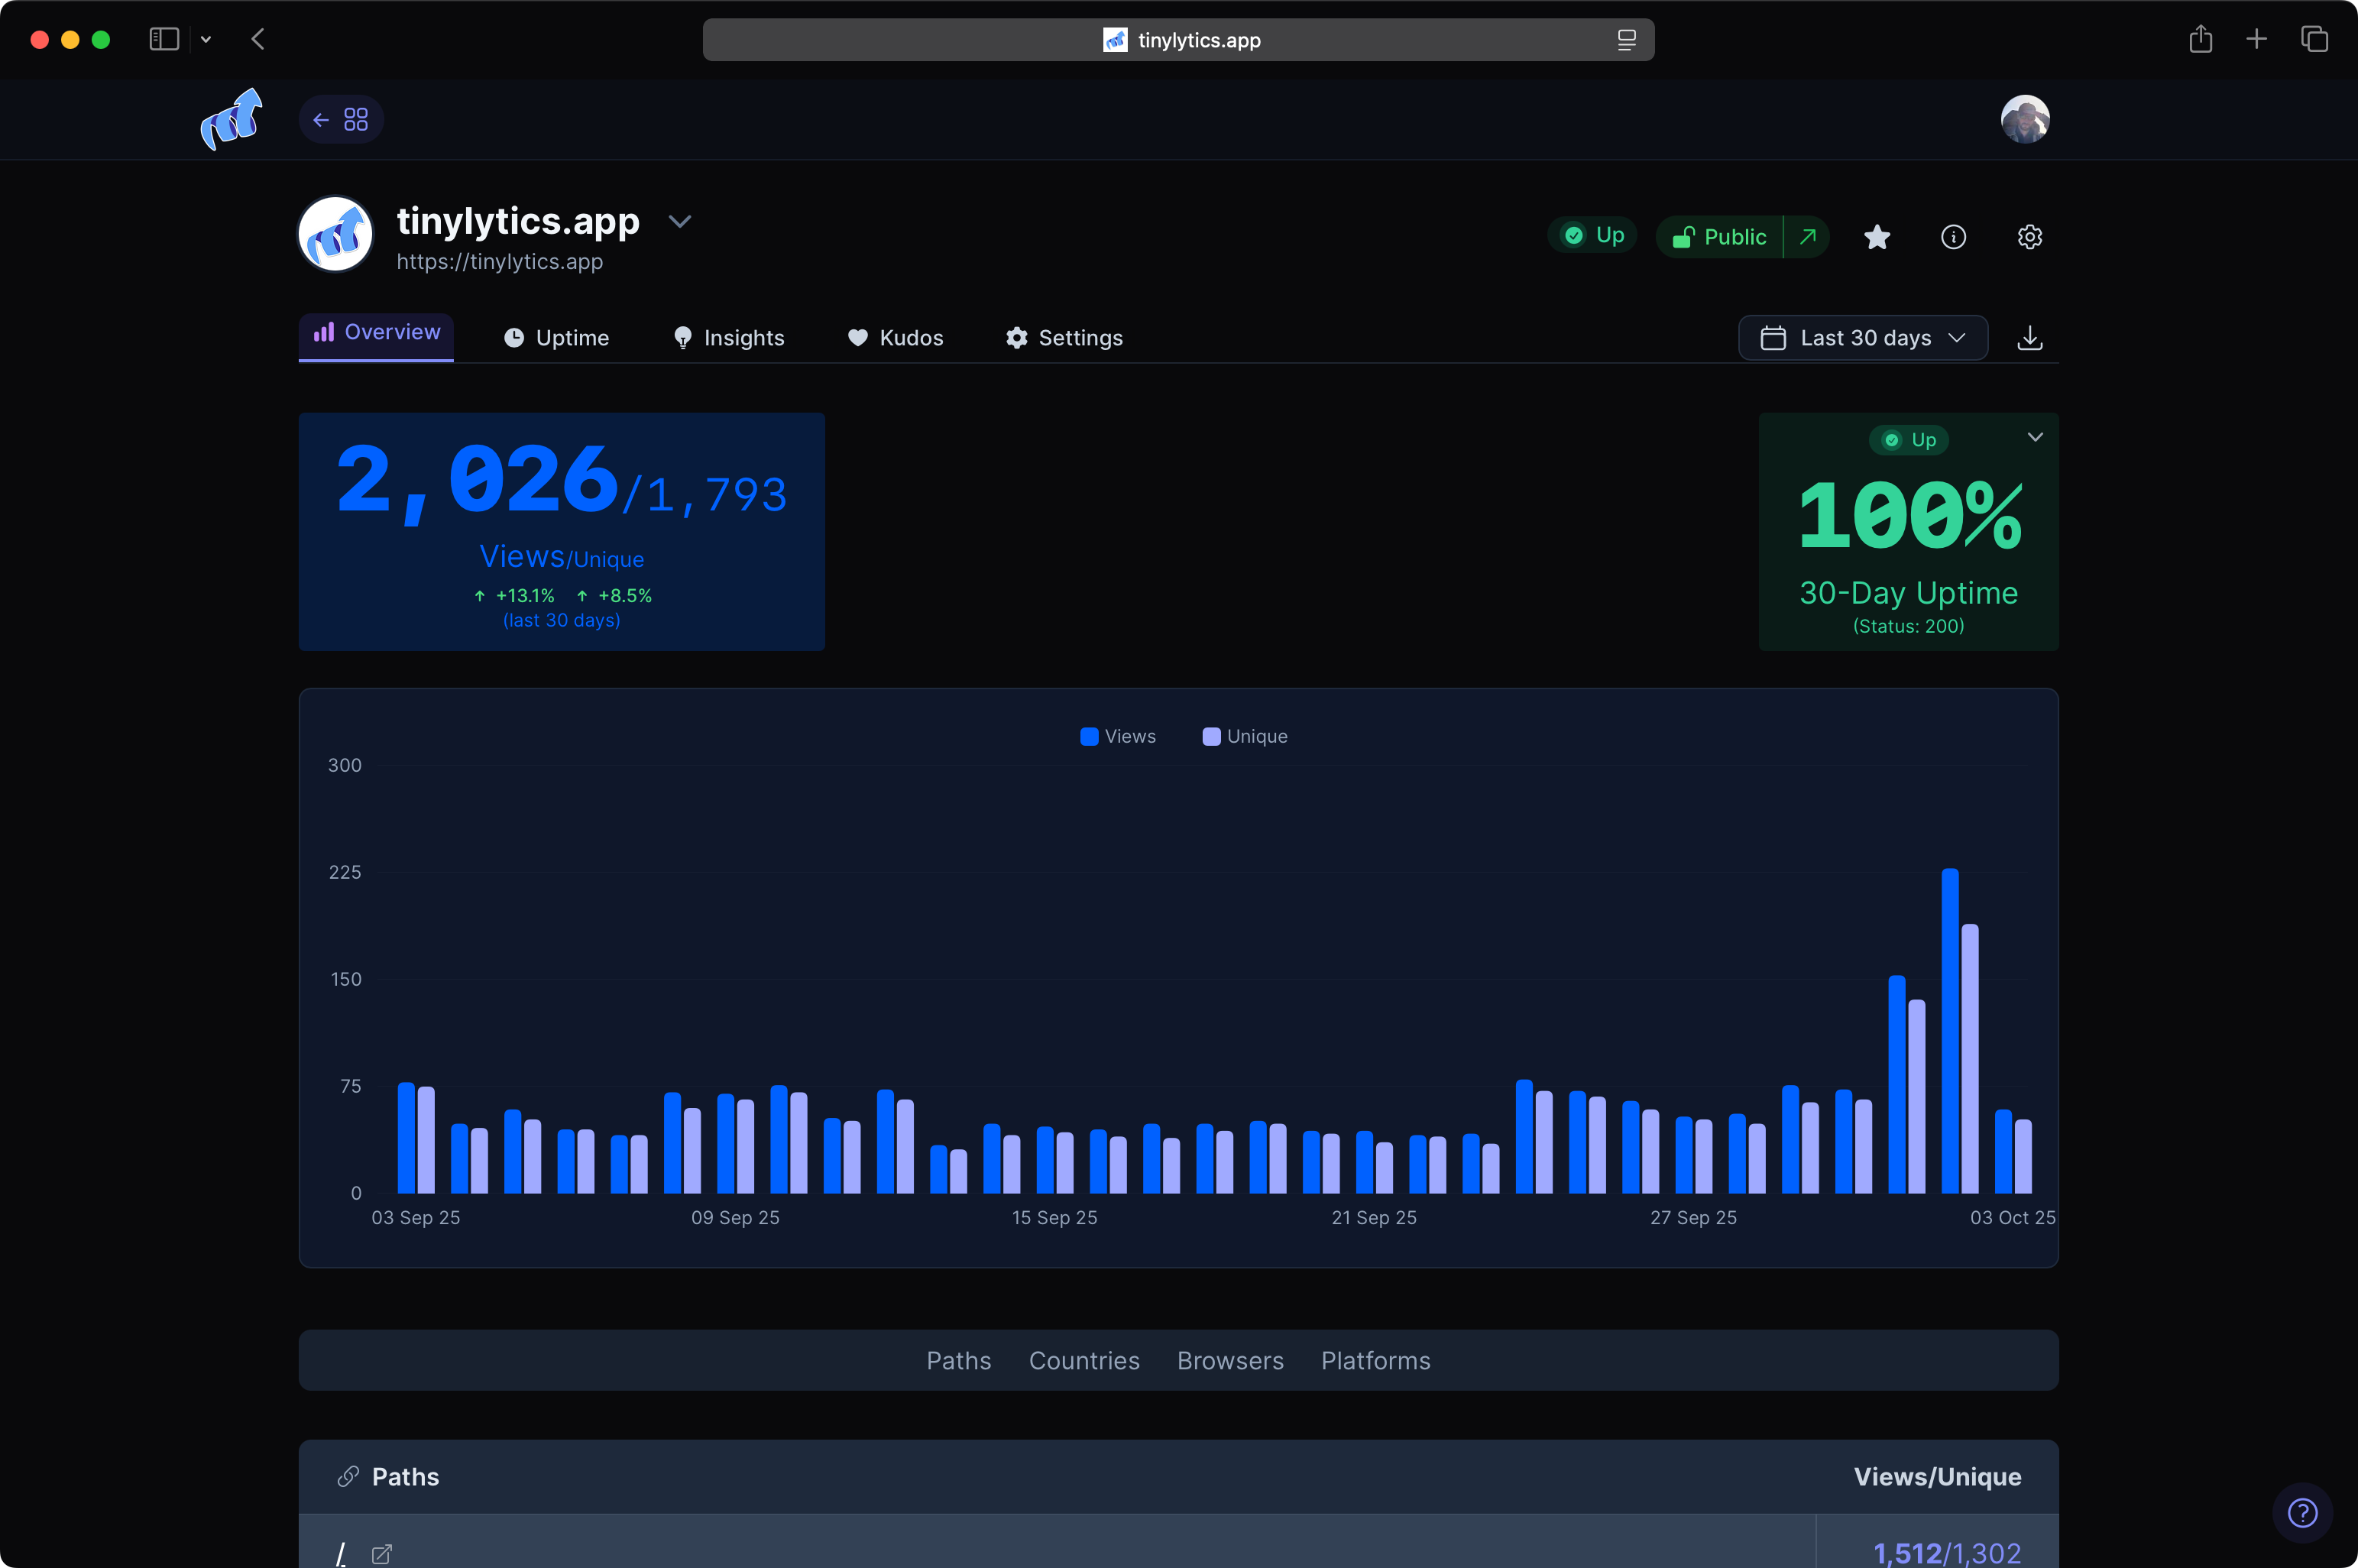Switch to the Uptime tab

[x=556, y=338]
